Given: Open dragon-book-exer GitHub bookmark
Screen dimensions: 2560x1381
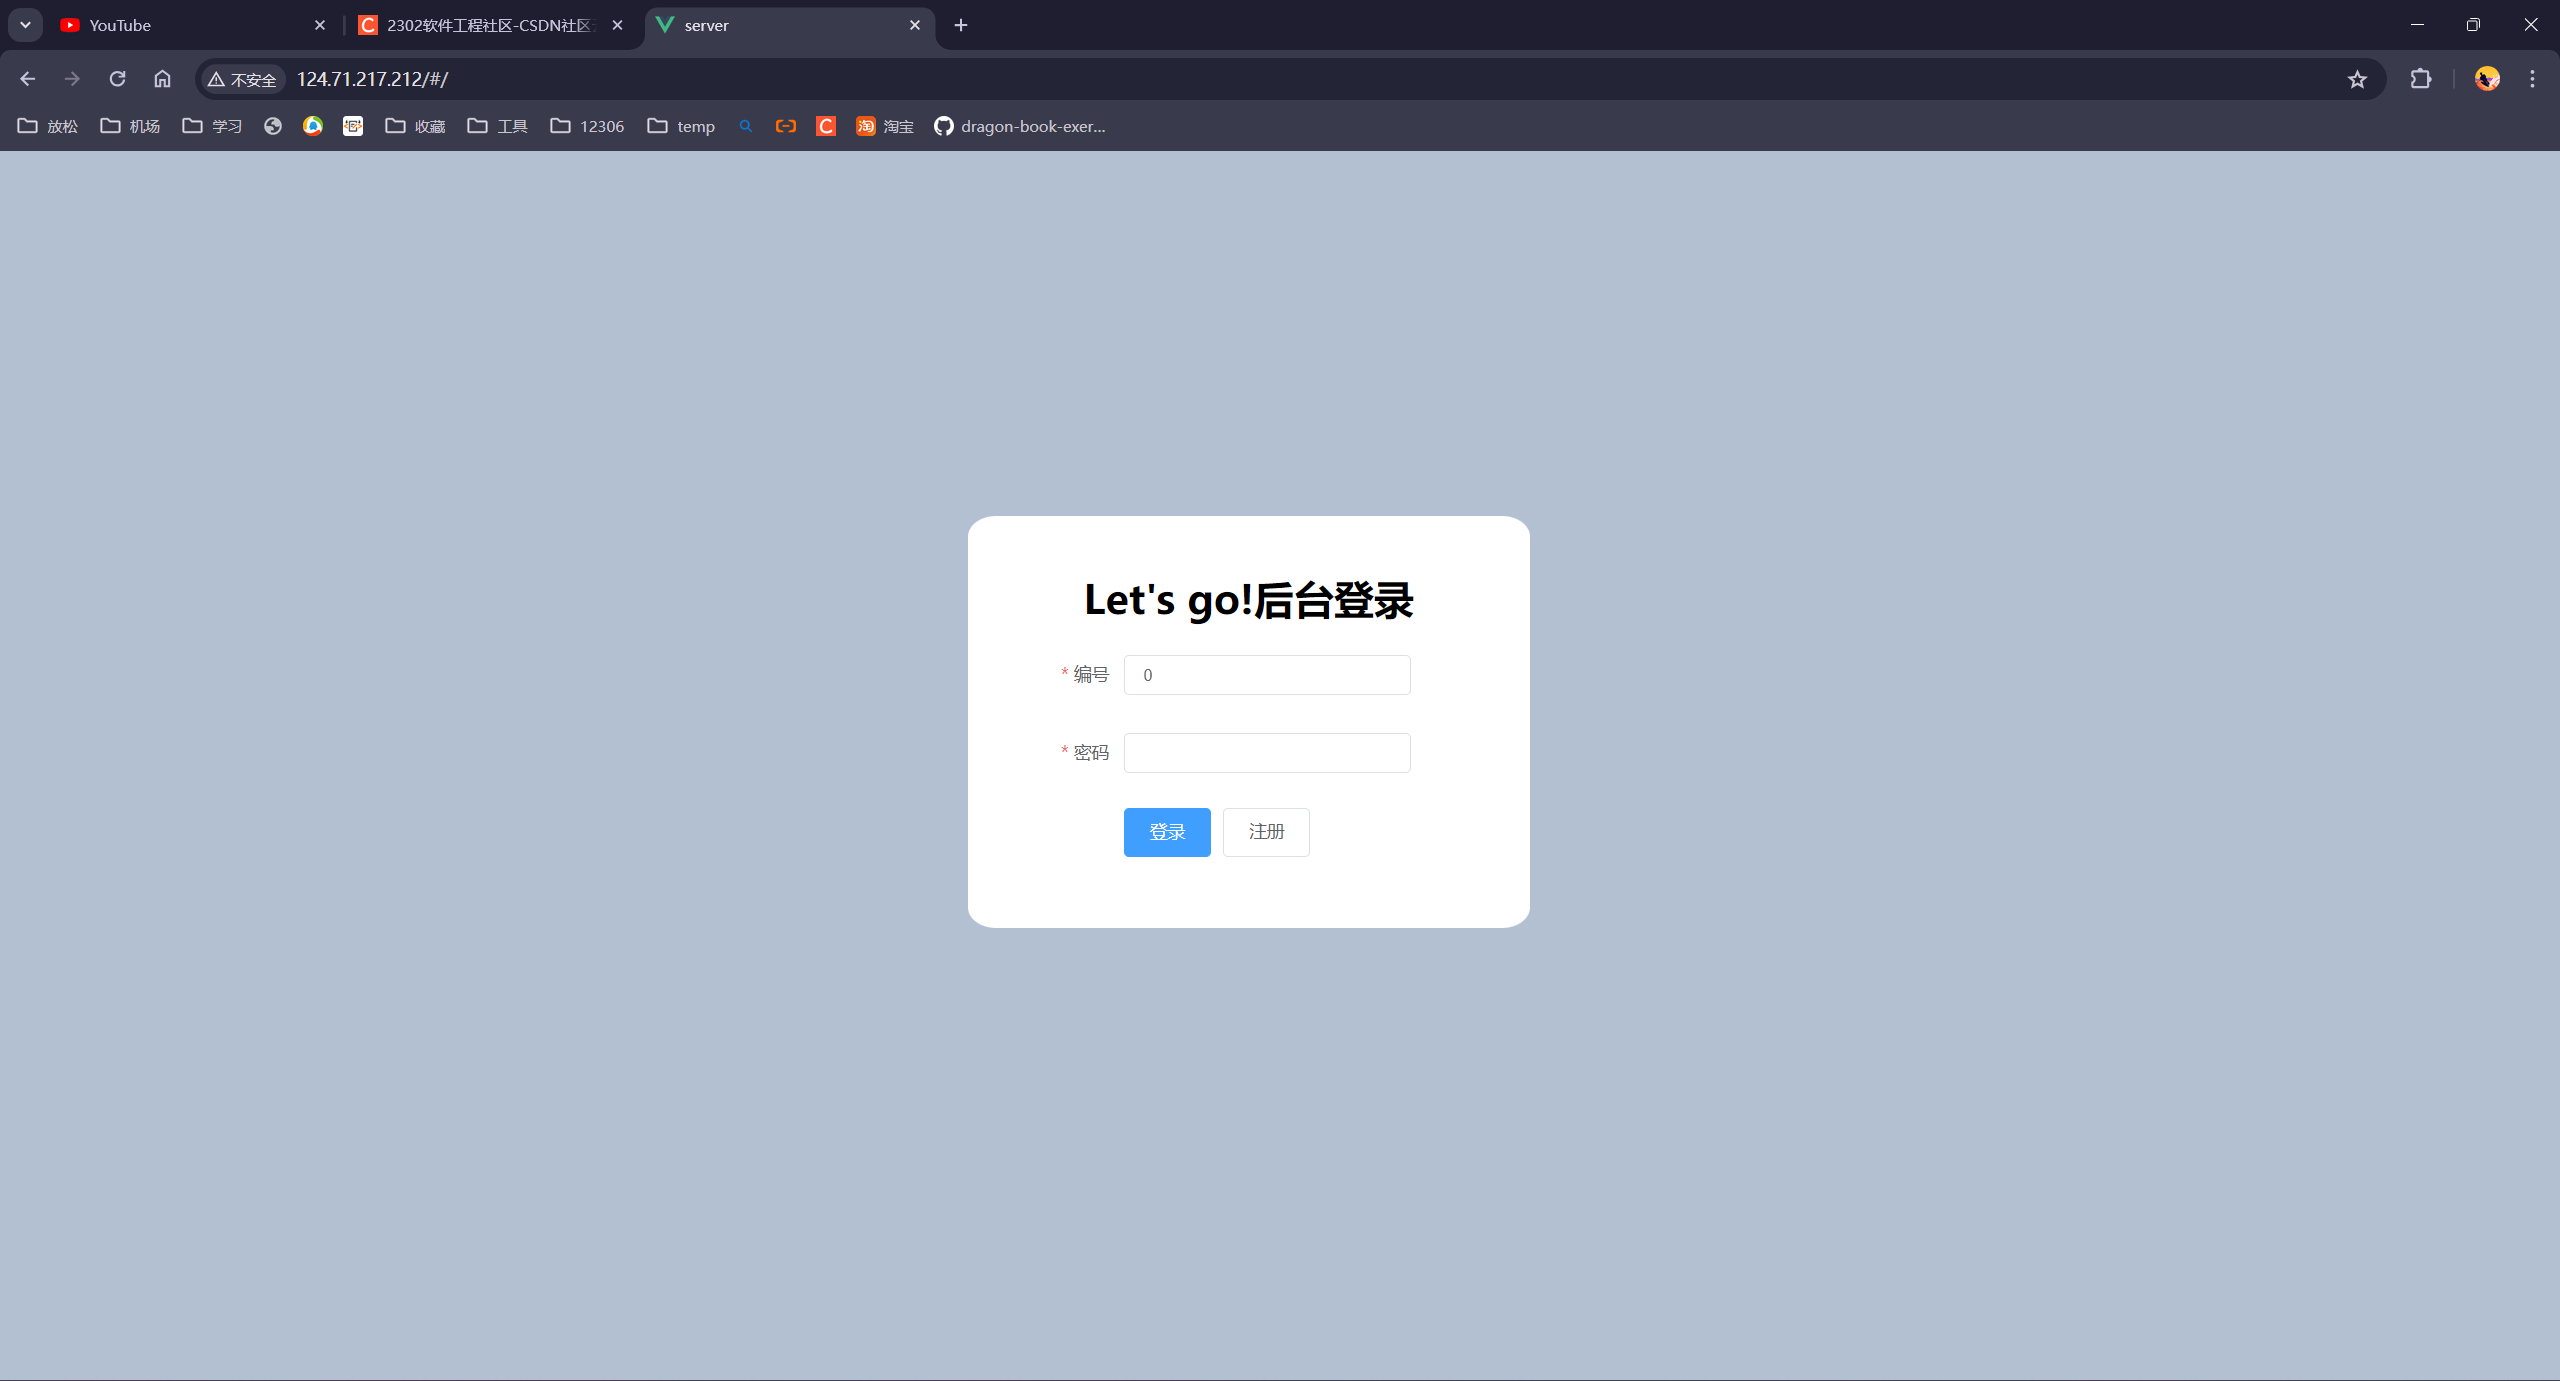Looking at the screenshot, I should tap(1020, 126).
